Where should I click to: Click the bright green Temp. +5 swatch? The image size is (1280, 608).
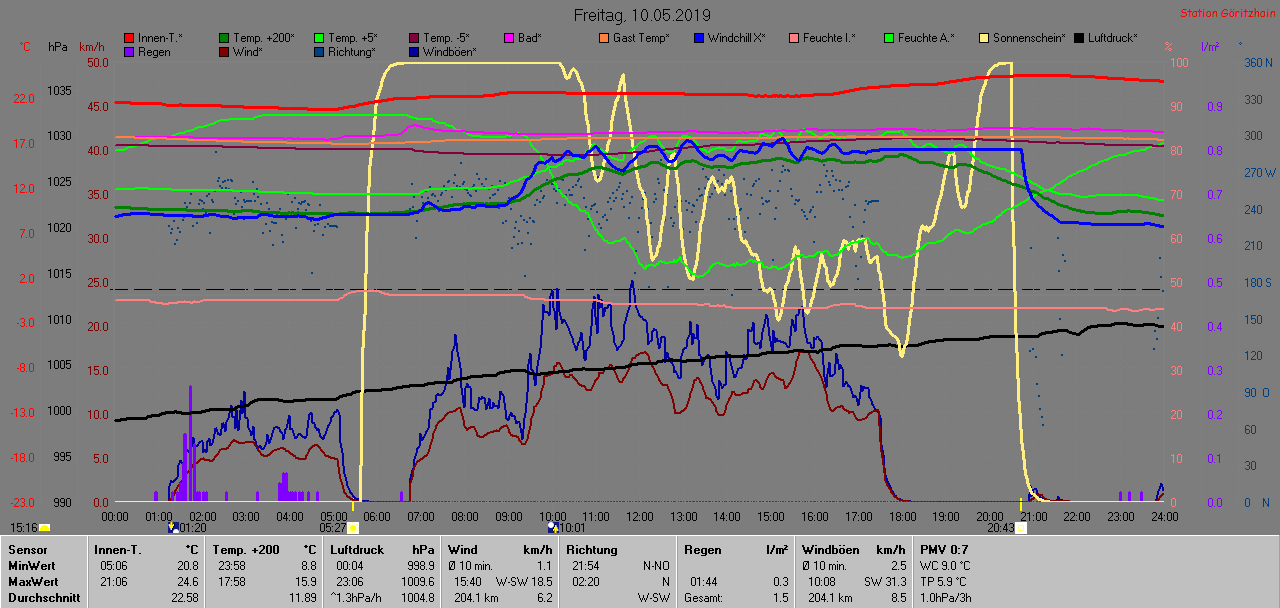[320, 38]
